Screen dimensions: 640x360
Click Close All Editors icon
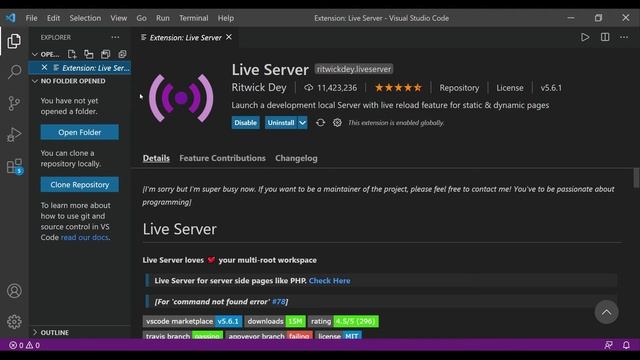coord(122,54)
